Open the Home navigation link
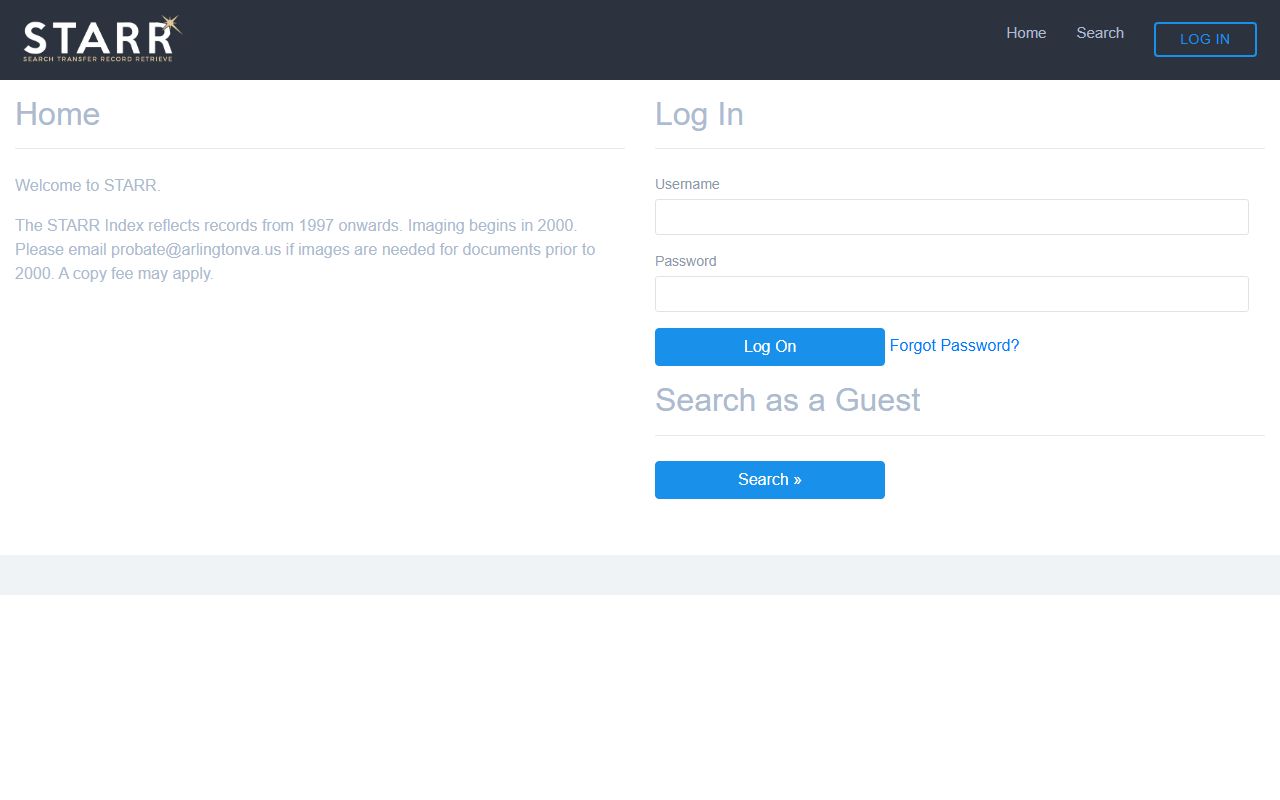Screen dimensions: 1280x800 1026,33
